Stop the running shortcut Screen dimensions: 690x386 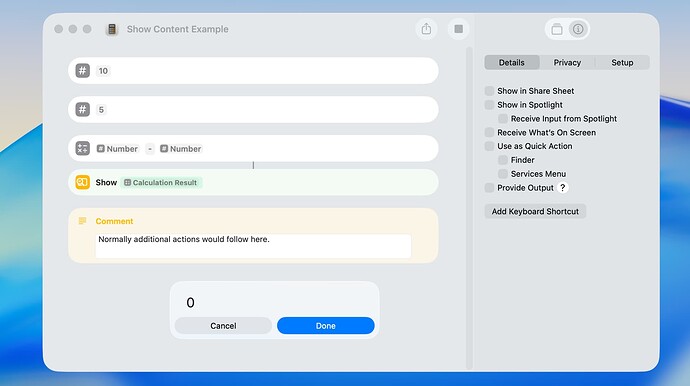(x=459, y=29)
